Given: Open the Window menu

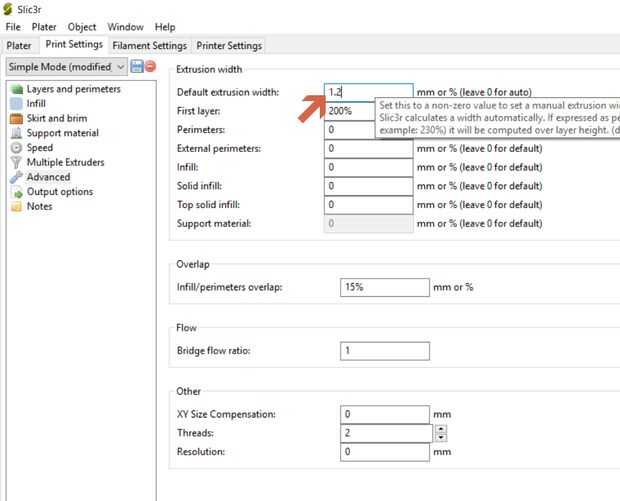Looking at the screenshot, I should tap(125, 27).
